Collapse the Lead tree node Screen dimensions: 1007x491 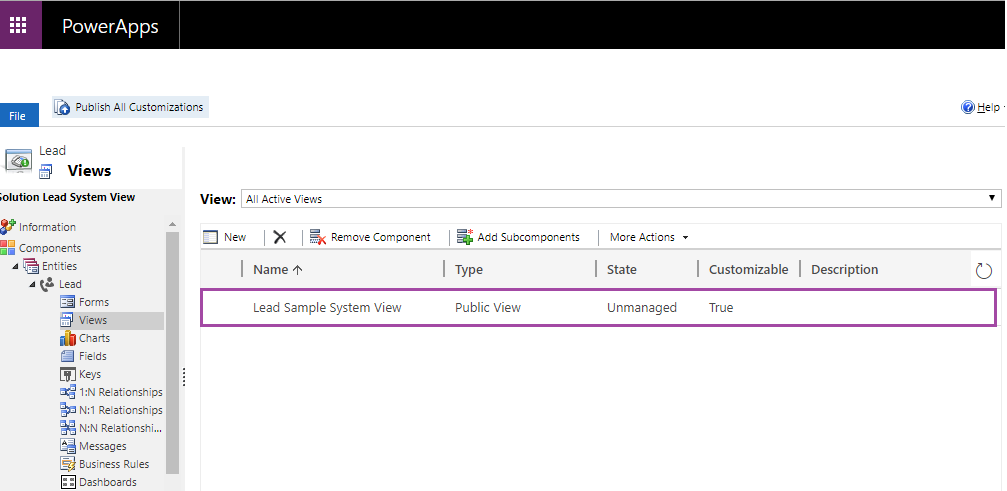pyautogui.click(x=32, y=284)
